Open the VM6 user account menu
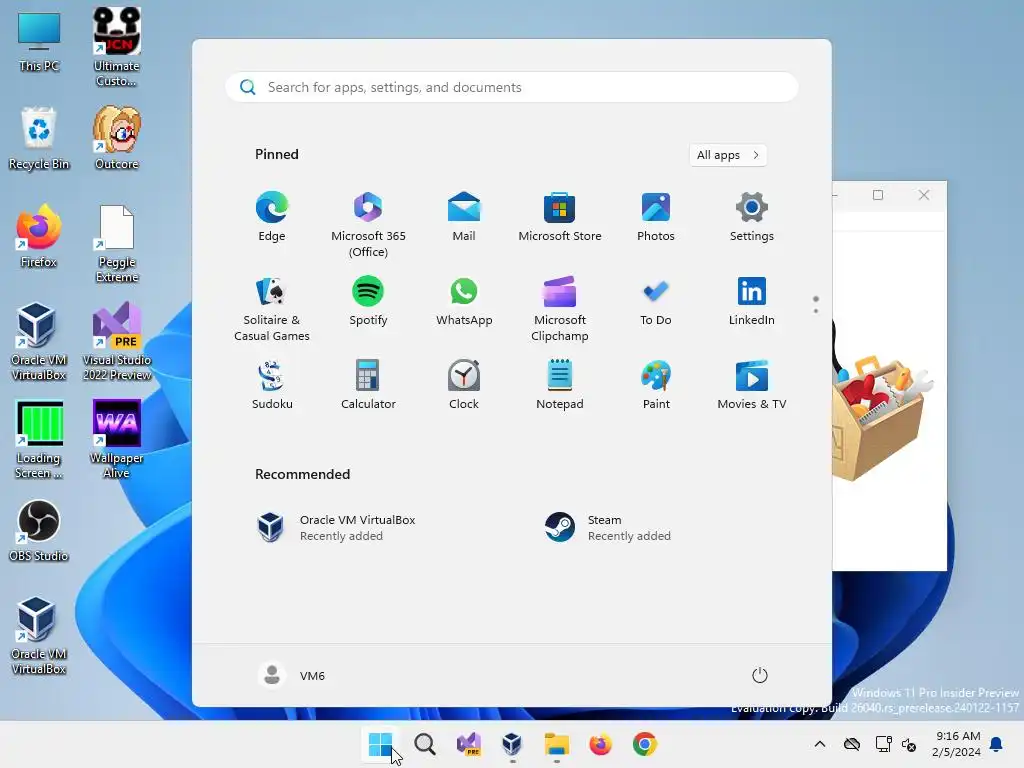This screenshot has width=1024, height=768. 291,675
